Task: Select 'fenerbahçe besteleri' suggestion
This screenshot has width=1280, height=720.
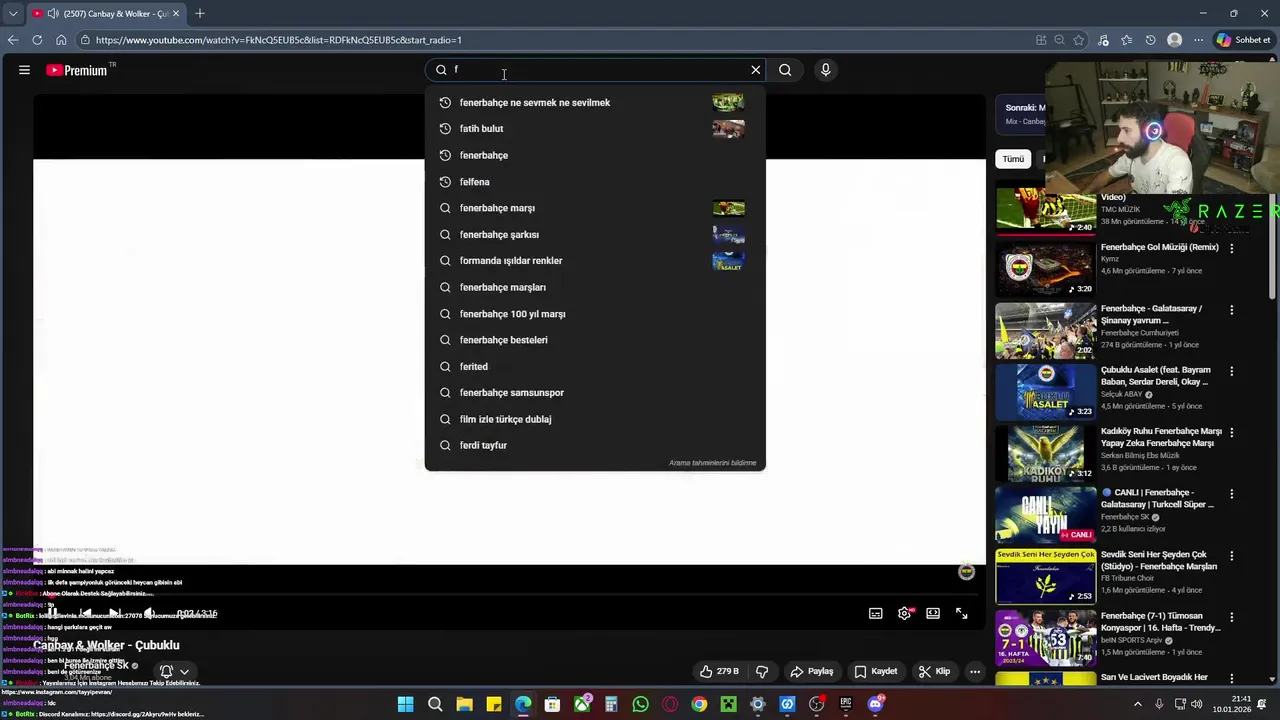Action: (595, 340)
